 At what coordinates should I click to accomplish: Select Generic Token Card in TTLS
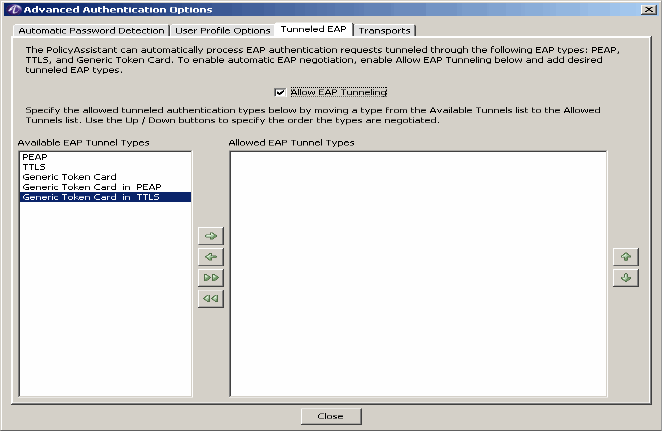click(105, 197)
